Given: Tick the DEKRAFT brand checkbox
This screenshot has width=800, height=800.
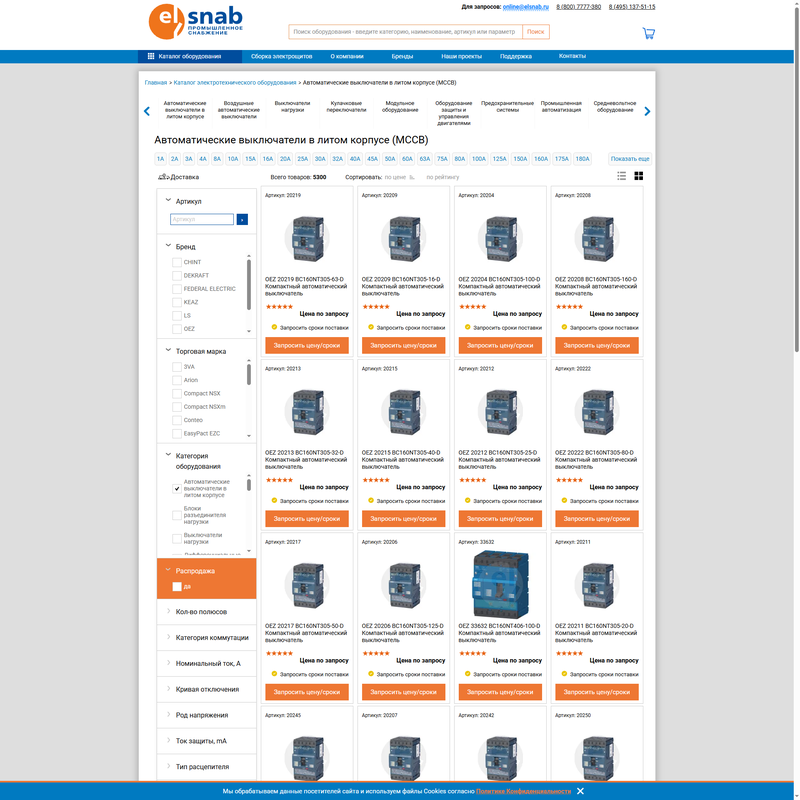Looking at the screenshot, I should click(x=177, y=276).
